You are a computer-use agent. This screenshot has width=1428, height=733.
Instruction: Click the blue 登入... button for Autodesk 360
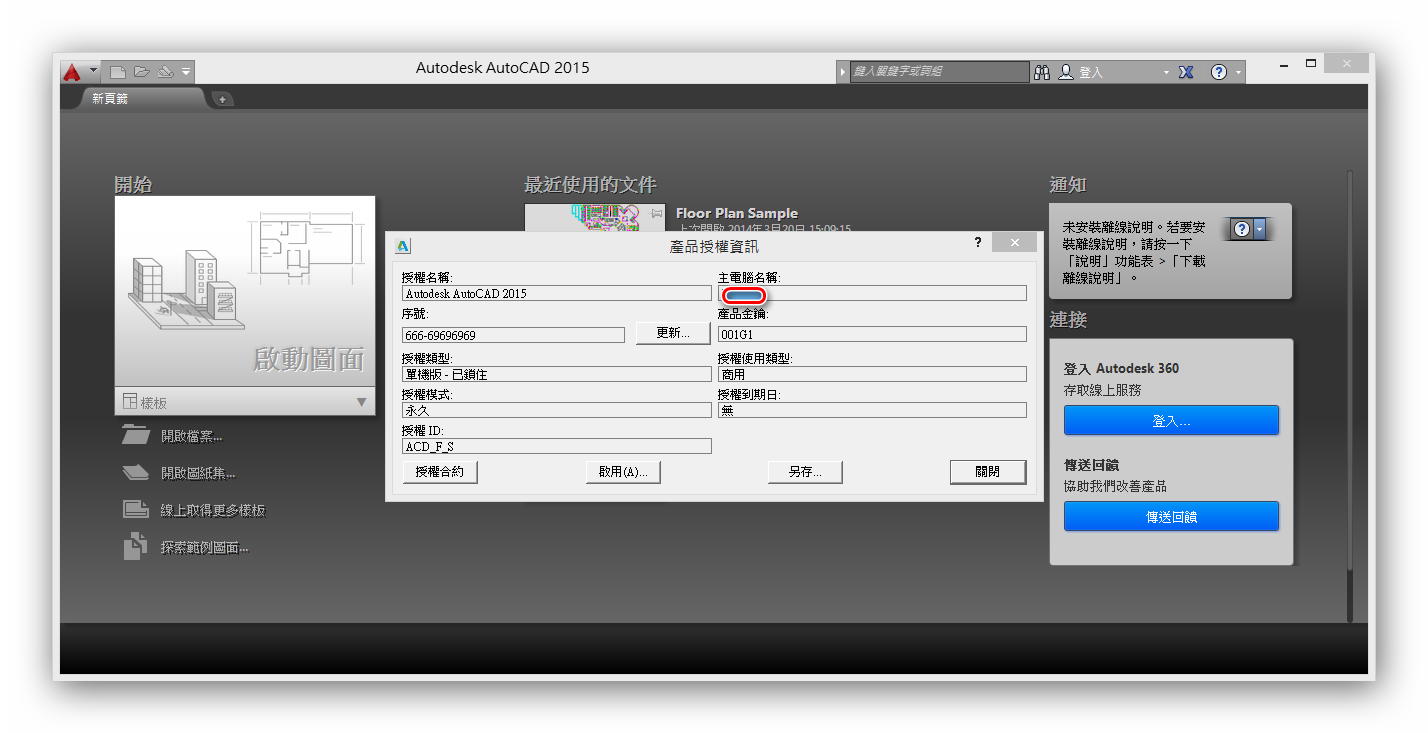1171,421
